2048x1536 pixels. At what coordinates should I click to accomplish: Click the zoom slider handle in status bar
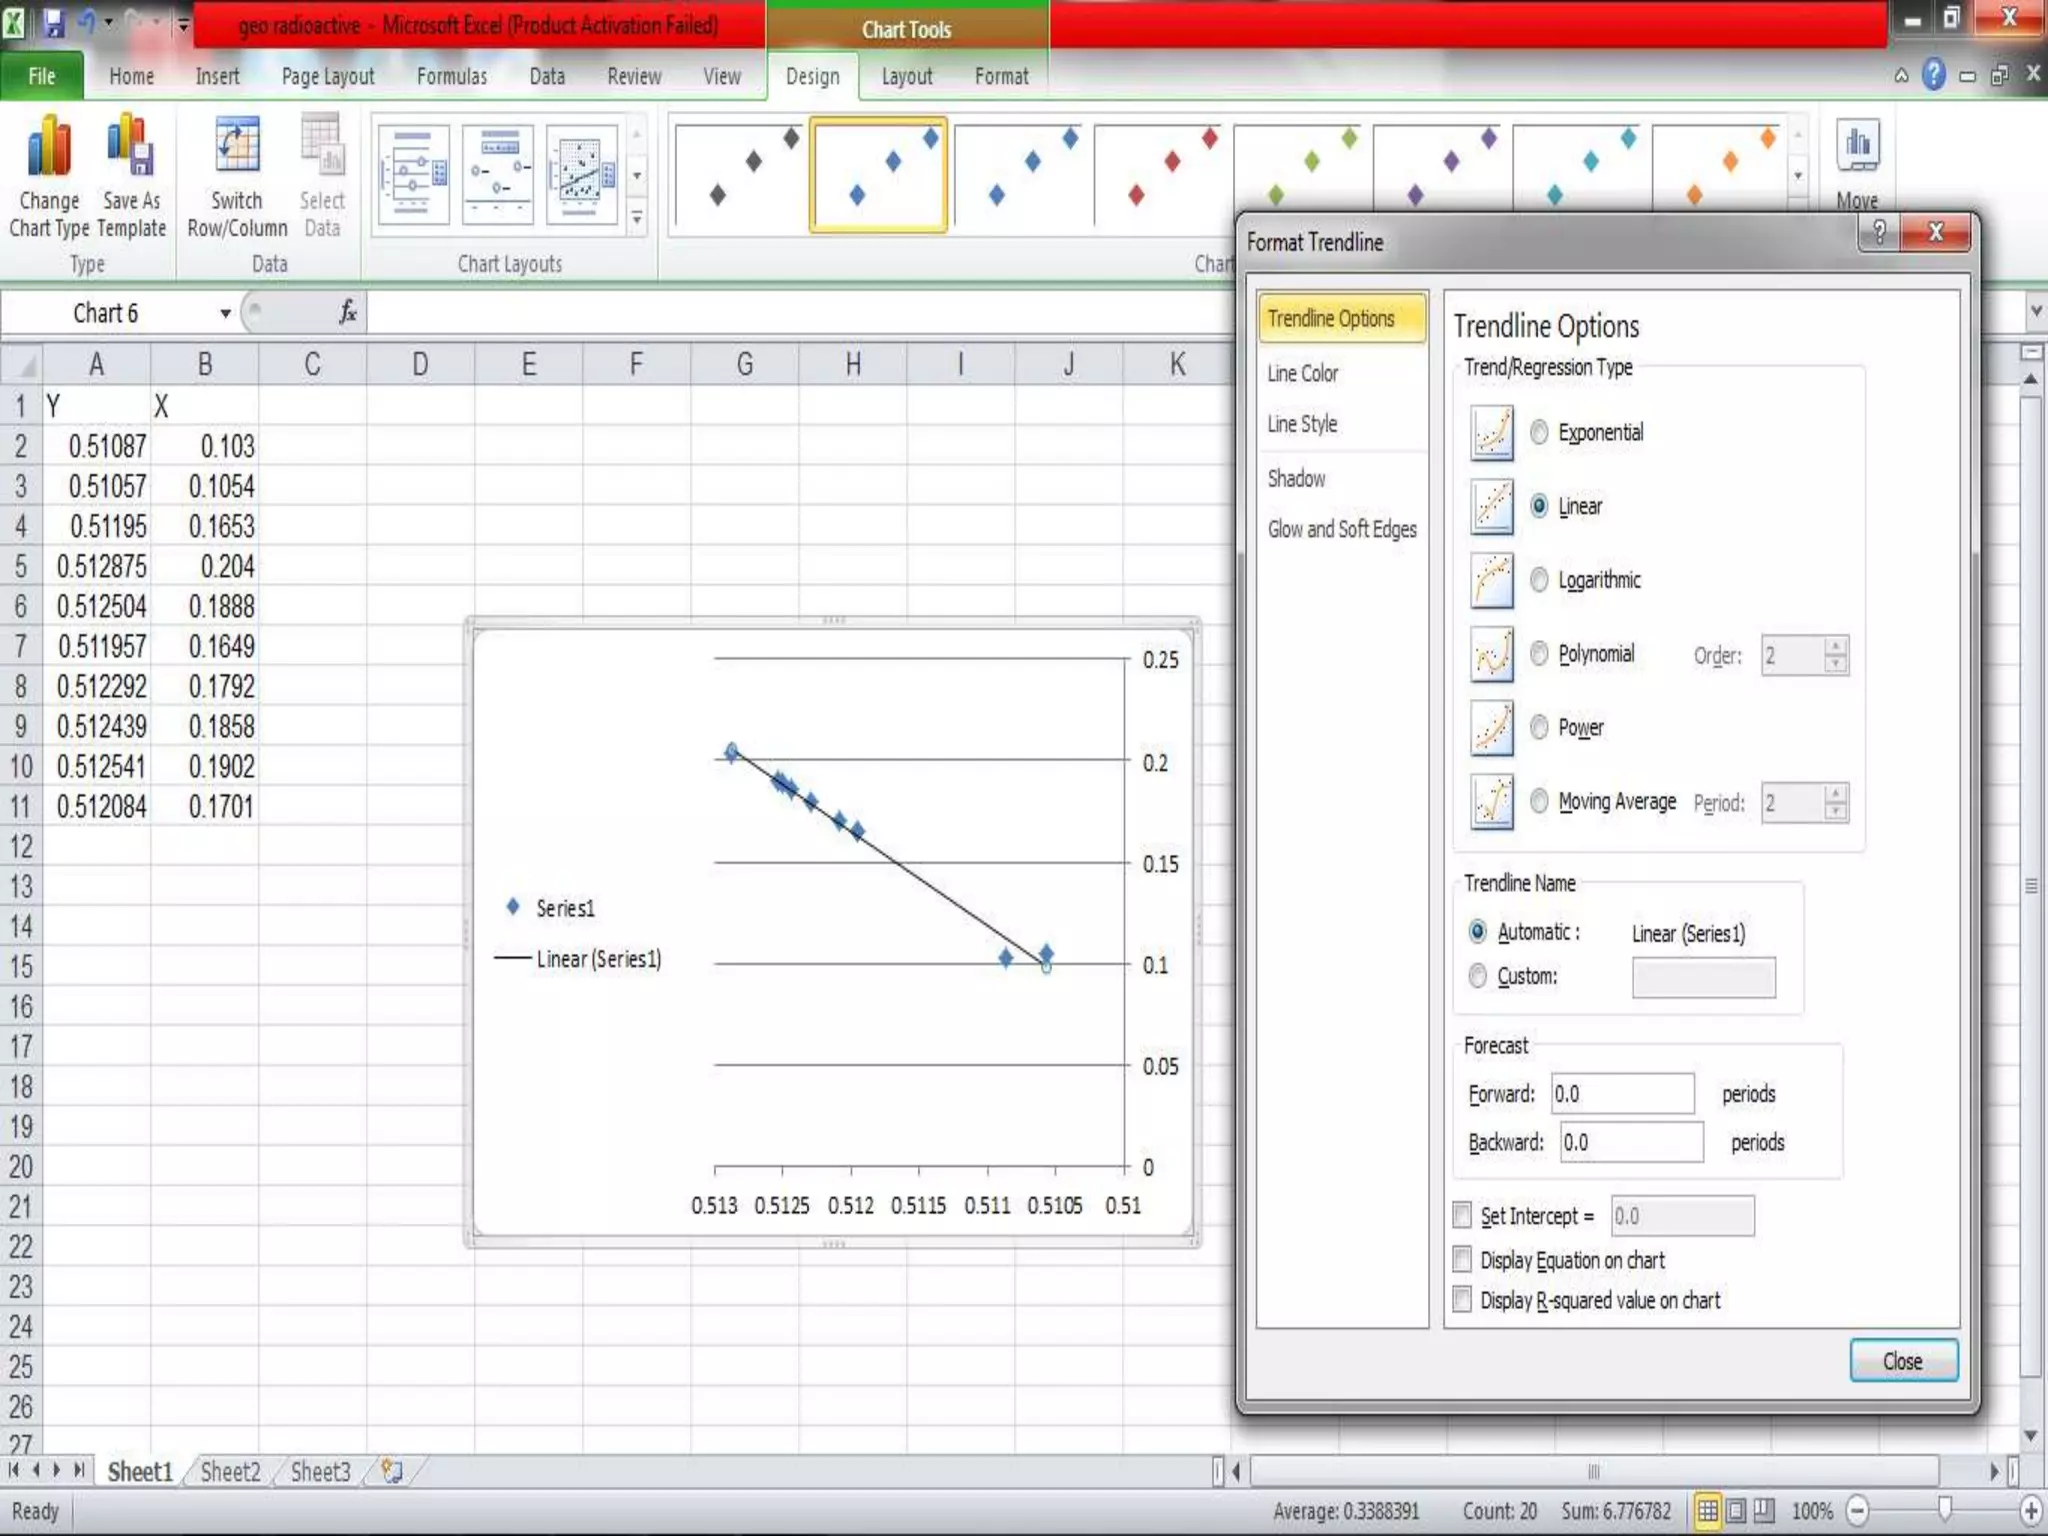(1945, 1509)
